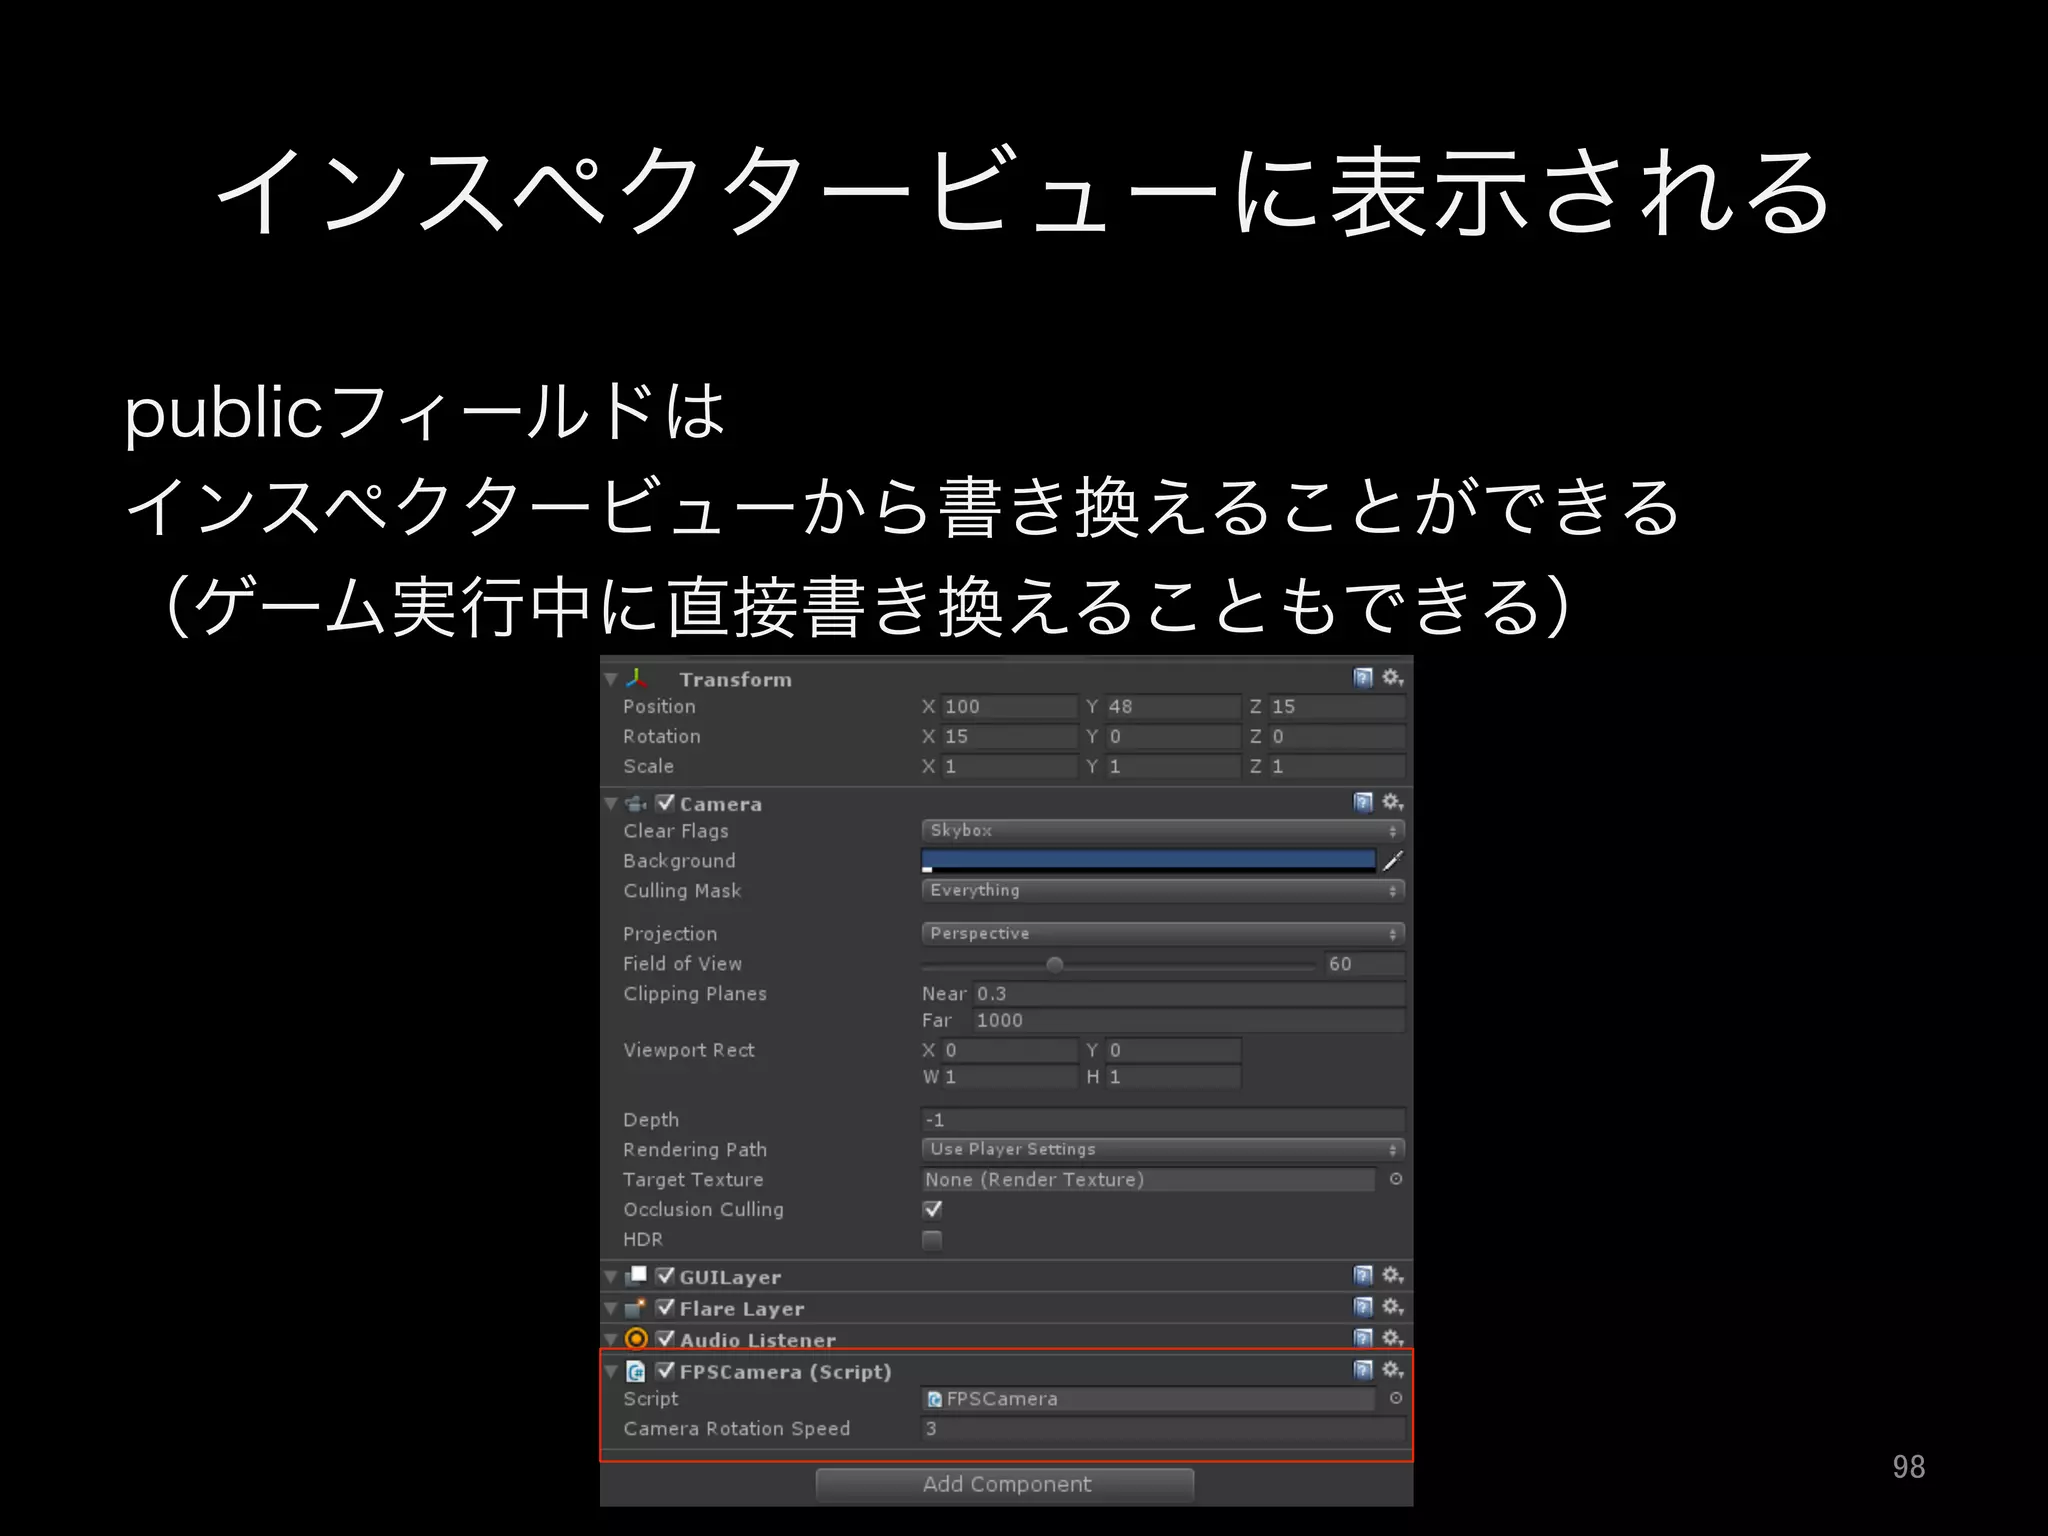Open GUILayer gear settings menu
This screenshot has height=1536, width=2048.
point(1393,1275)
